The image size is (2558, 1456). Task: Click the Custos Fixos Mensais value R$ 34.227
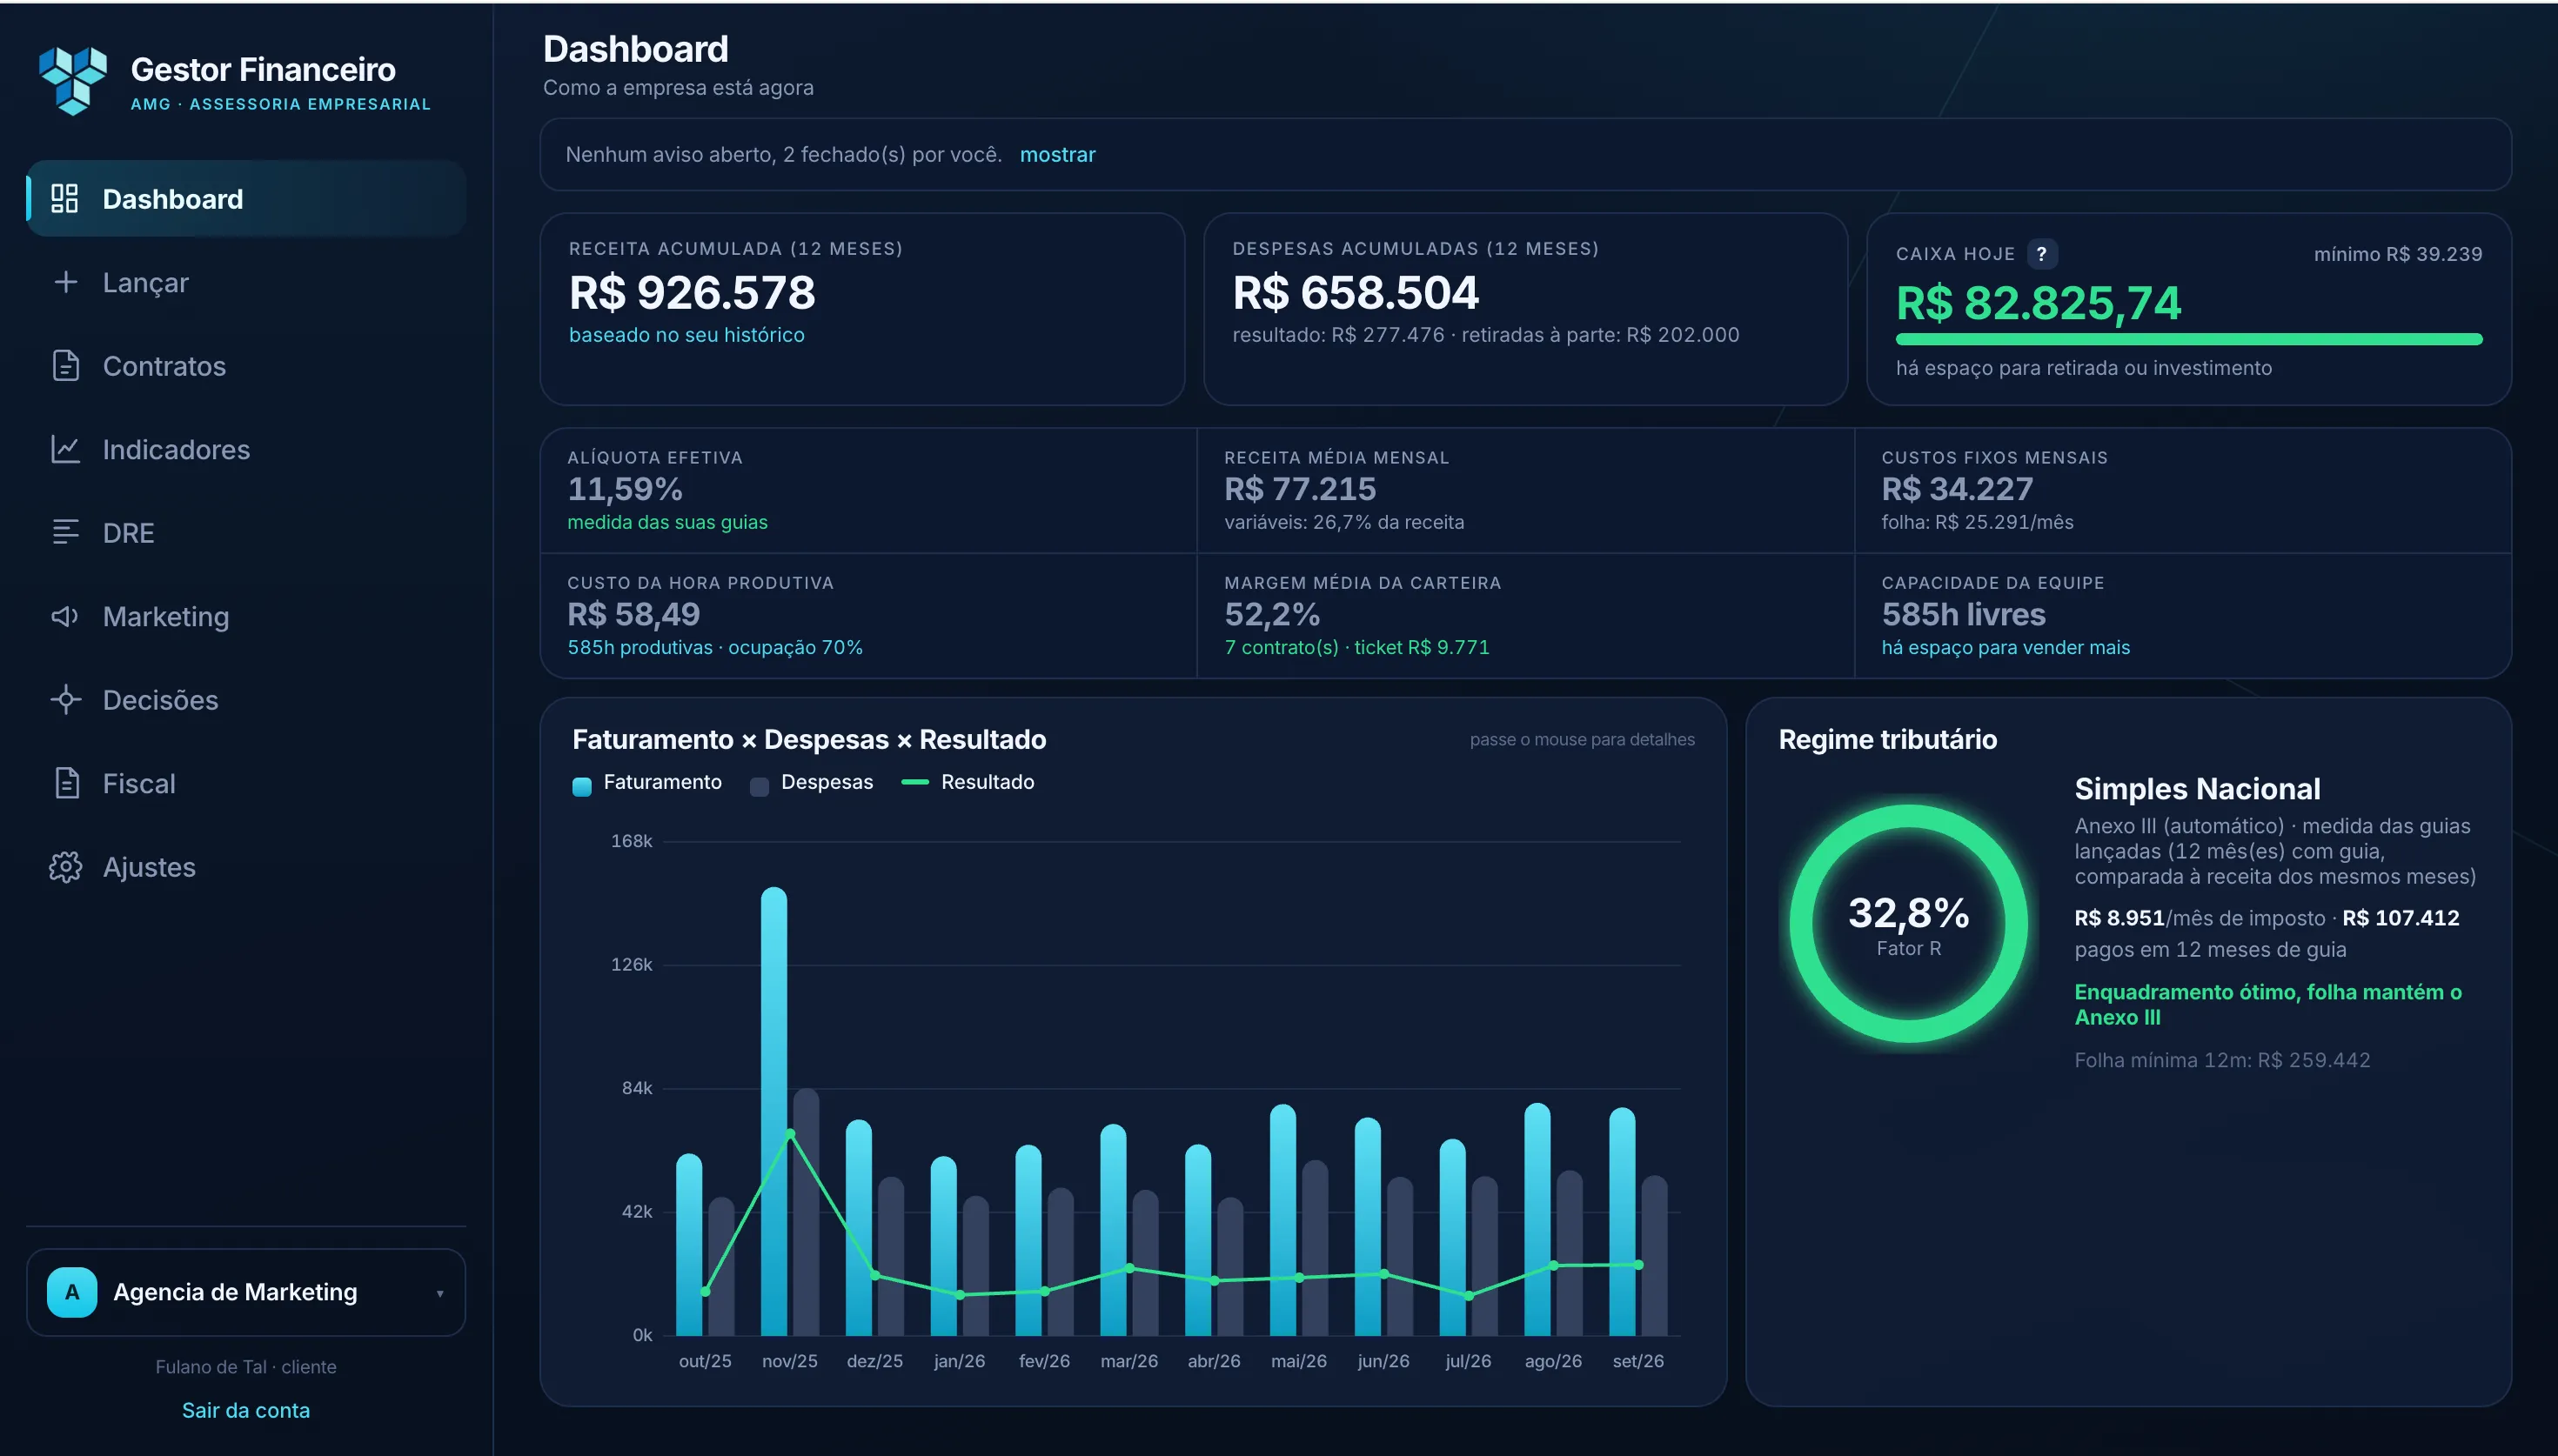[x=1957, y=489]
